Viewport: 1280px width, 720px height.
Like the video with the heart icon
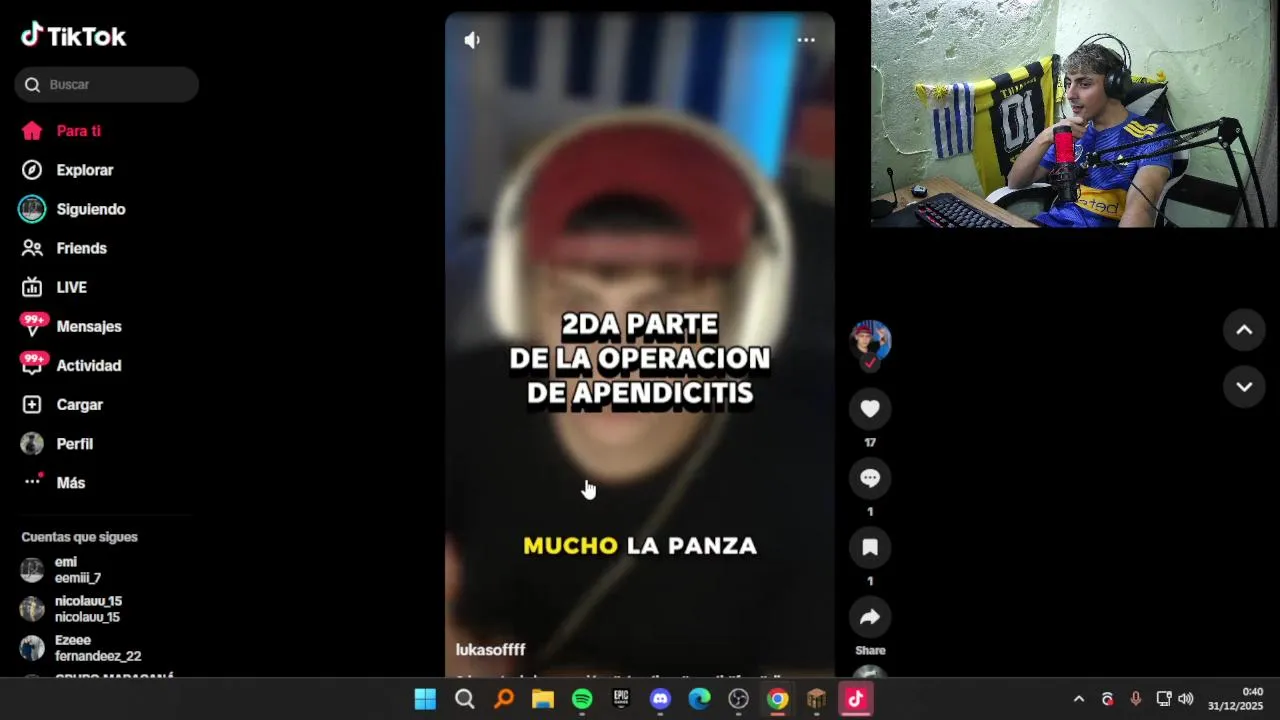pos(870,408)
